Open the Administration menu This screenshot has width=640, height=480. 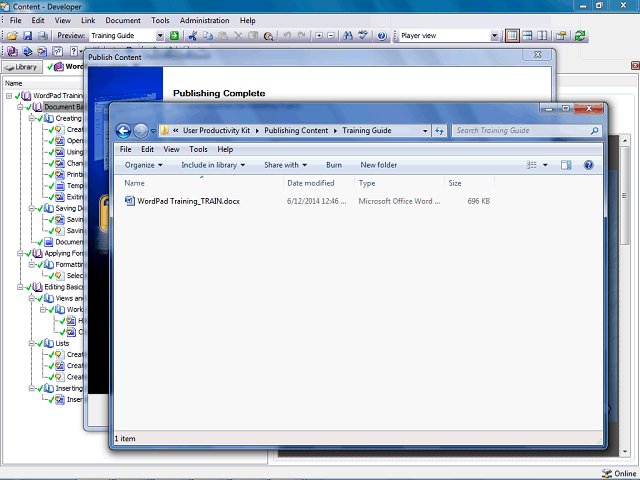tap(204, 20)
